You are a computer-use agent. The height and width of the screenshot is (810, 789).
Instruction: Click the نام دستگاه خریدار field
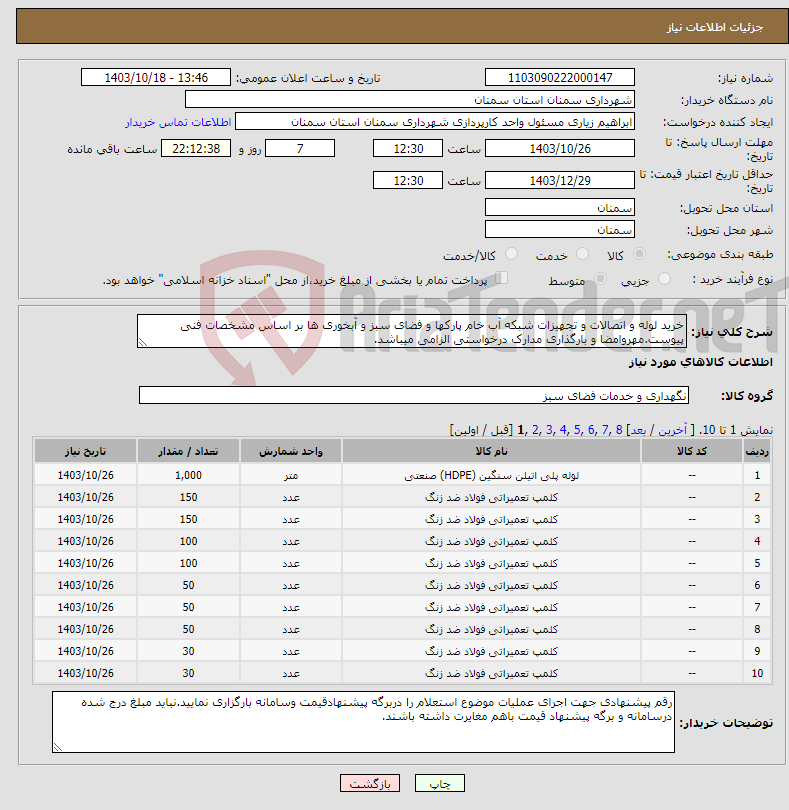[410, 100]
